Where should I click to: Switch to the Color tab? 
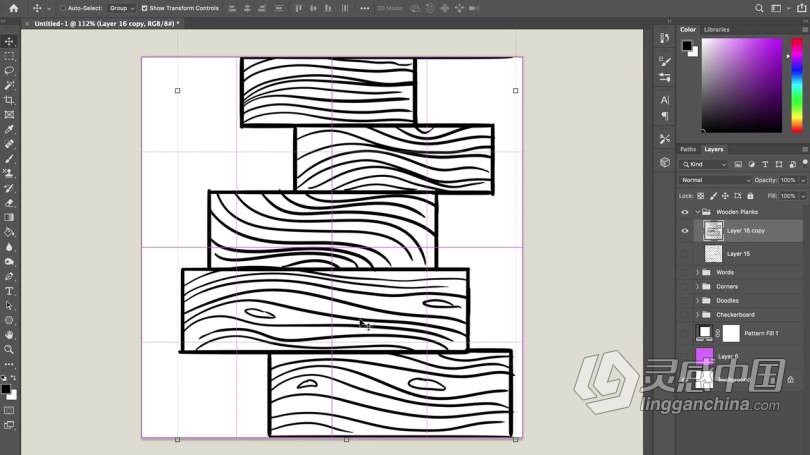click(688, 29)
